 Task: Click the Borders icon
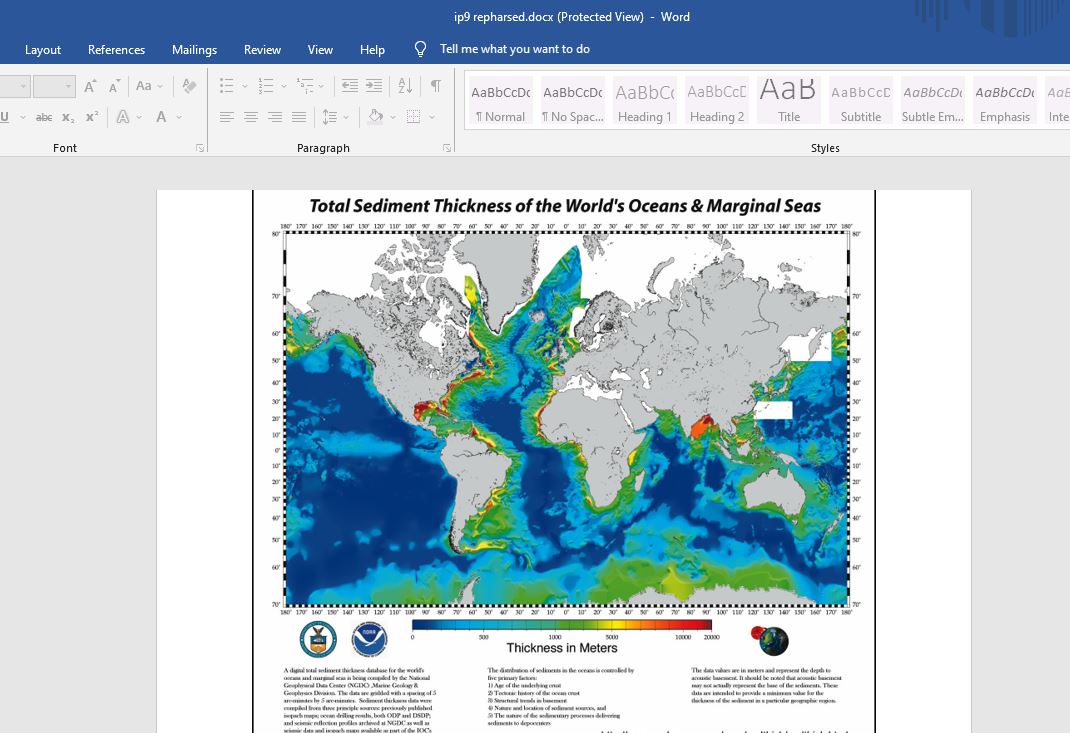click(414, 117)
